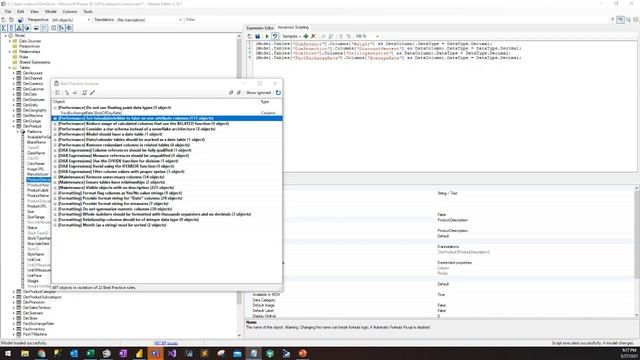Open the File menu
Viewport: 640px width, 360px height.
coord(8,11)
